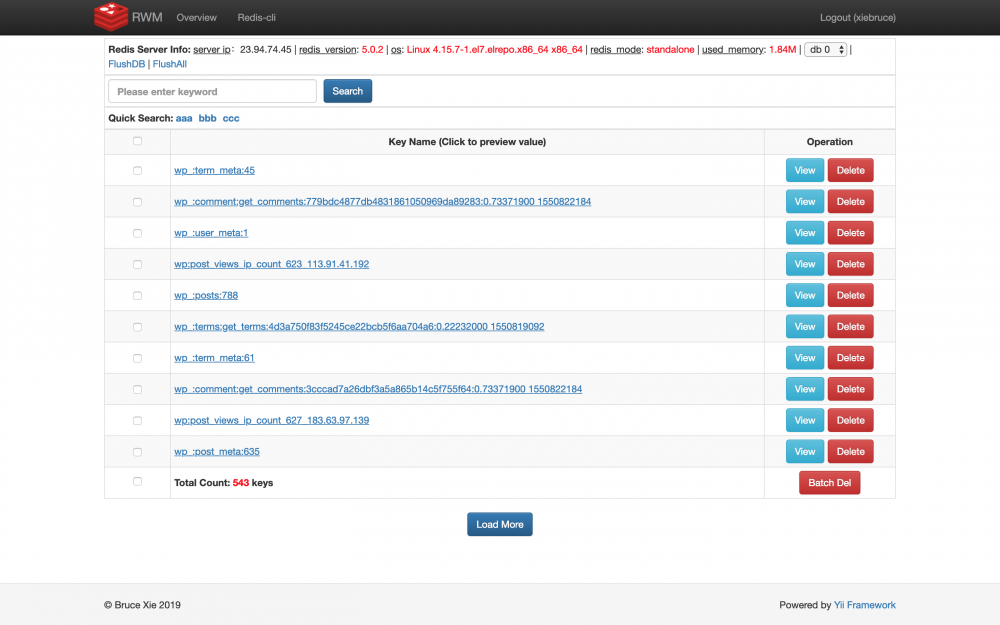Quick search for aaa
This screenshot has width=1000, height=625.
click(184, 118)
